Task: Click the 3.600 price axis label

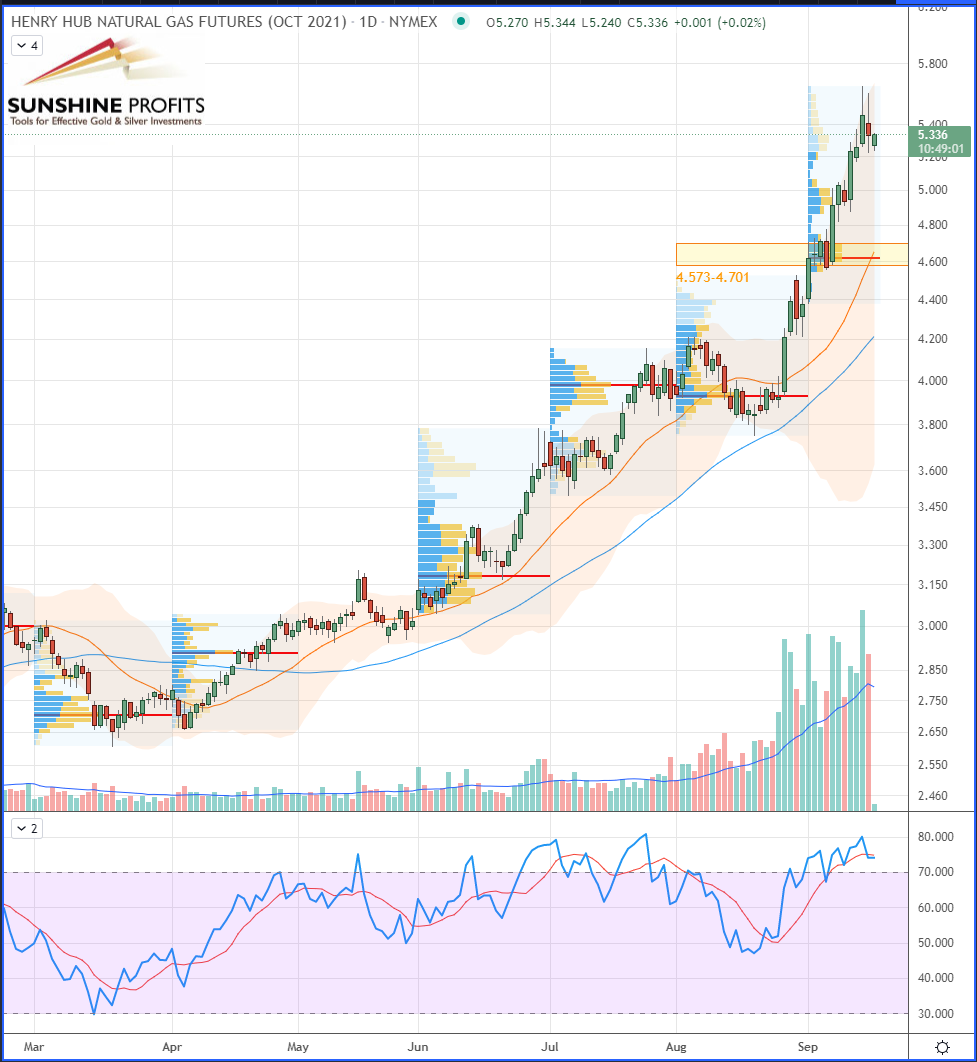Action: point(932,471)
